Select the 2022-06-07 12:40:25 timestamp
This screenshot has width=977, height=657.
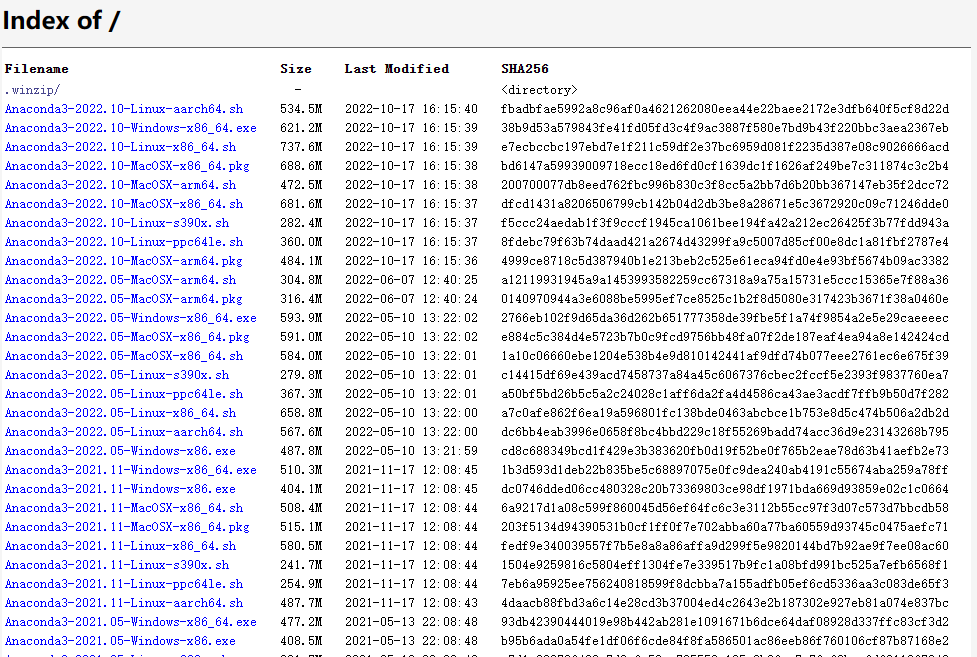pyautogui.click(x=411, y=280)
